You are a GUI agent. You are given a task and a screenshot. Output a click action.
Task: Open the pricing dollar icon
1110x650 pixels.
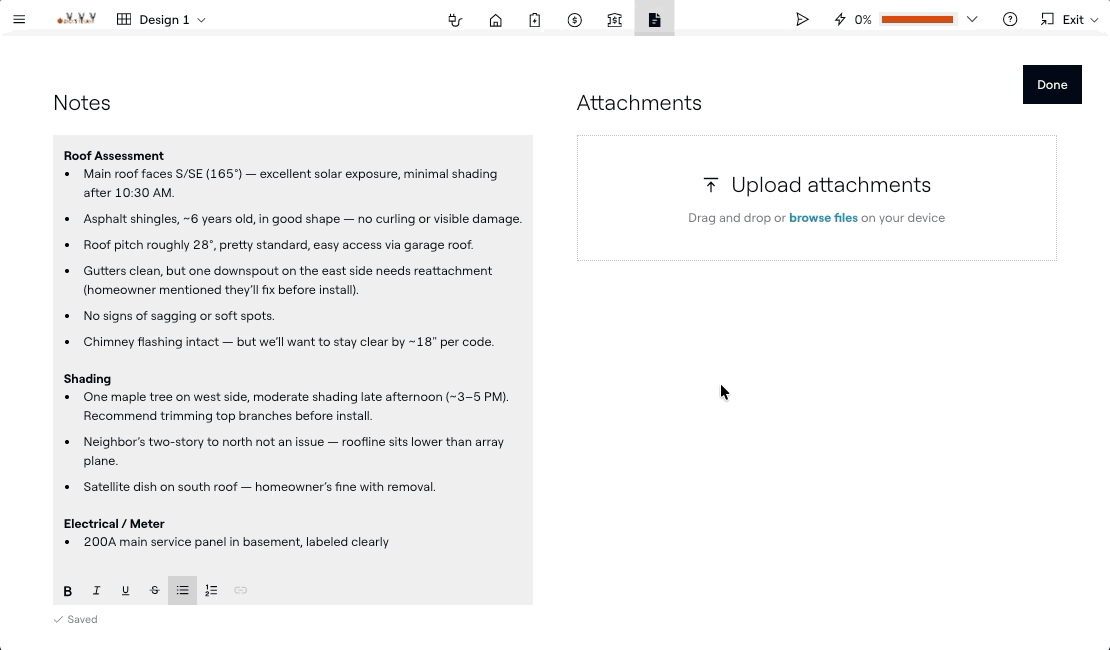[575, 19]
